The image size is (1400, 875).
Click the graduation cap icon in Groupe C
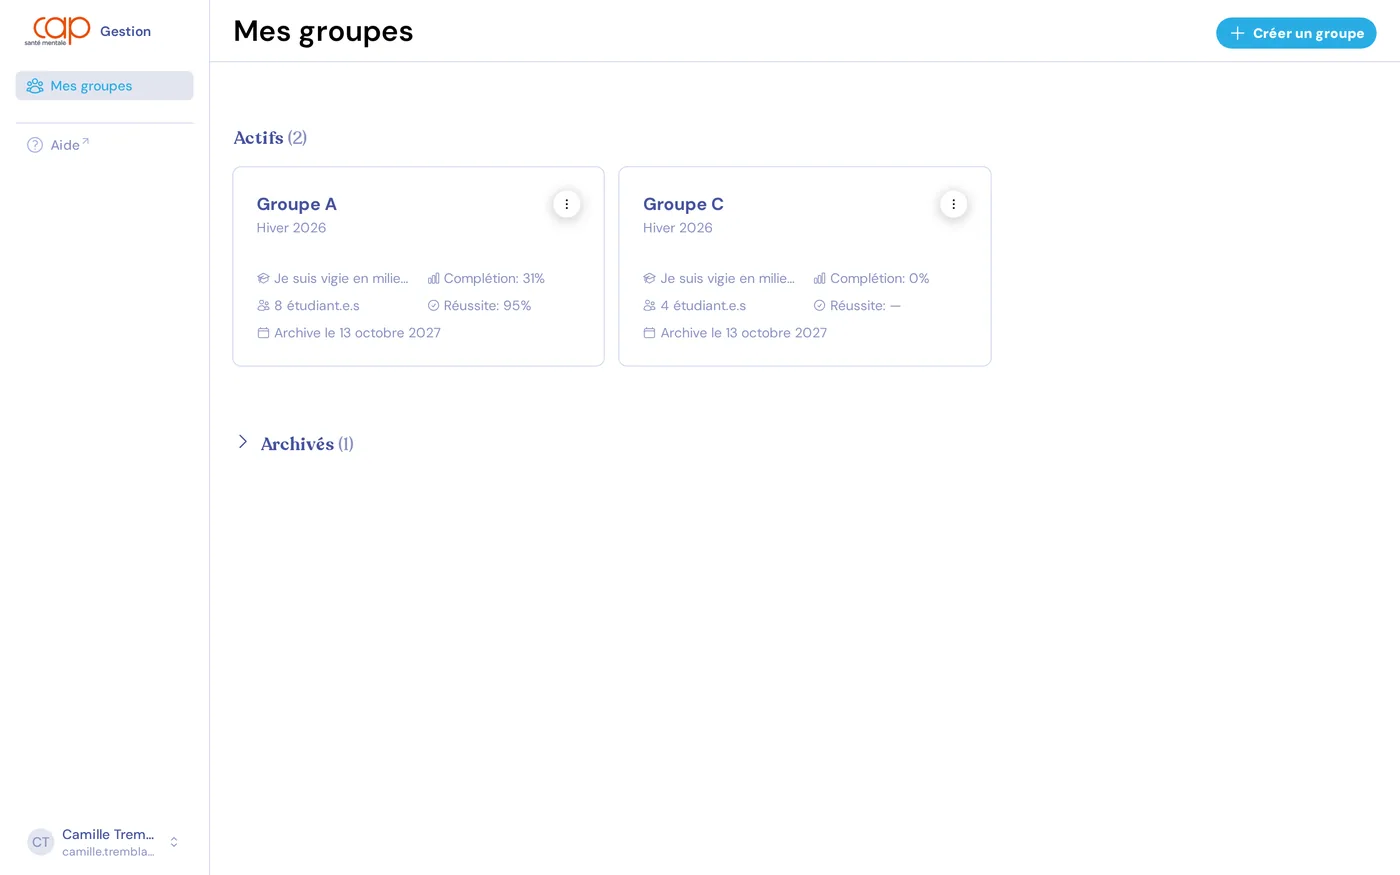pos(649,278)
